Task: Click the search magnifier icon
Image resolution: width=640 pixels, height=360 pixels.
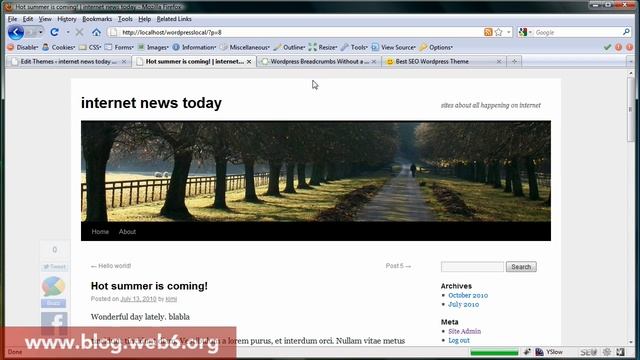Action: [x=626, y=32]
